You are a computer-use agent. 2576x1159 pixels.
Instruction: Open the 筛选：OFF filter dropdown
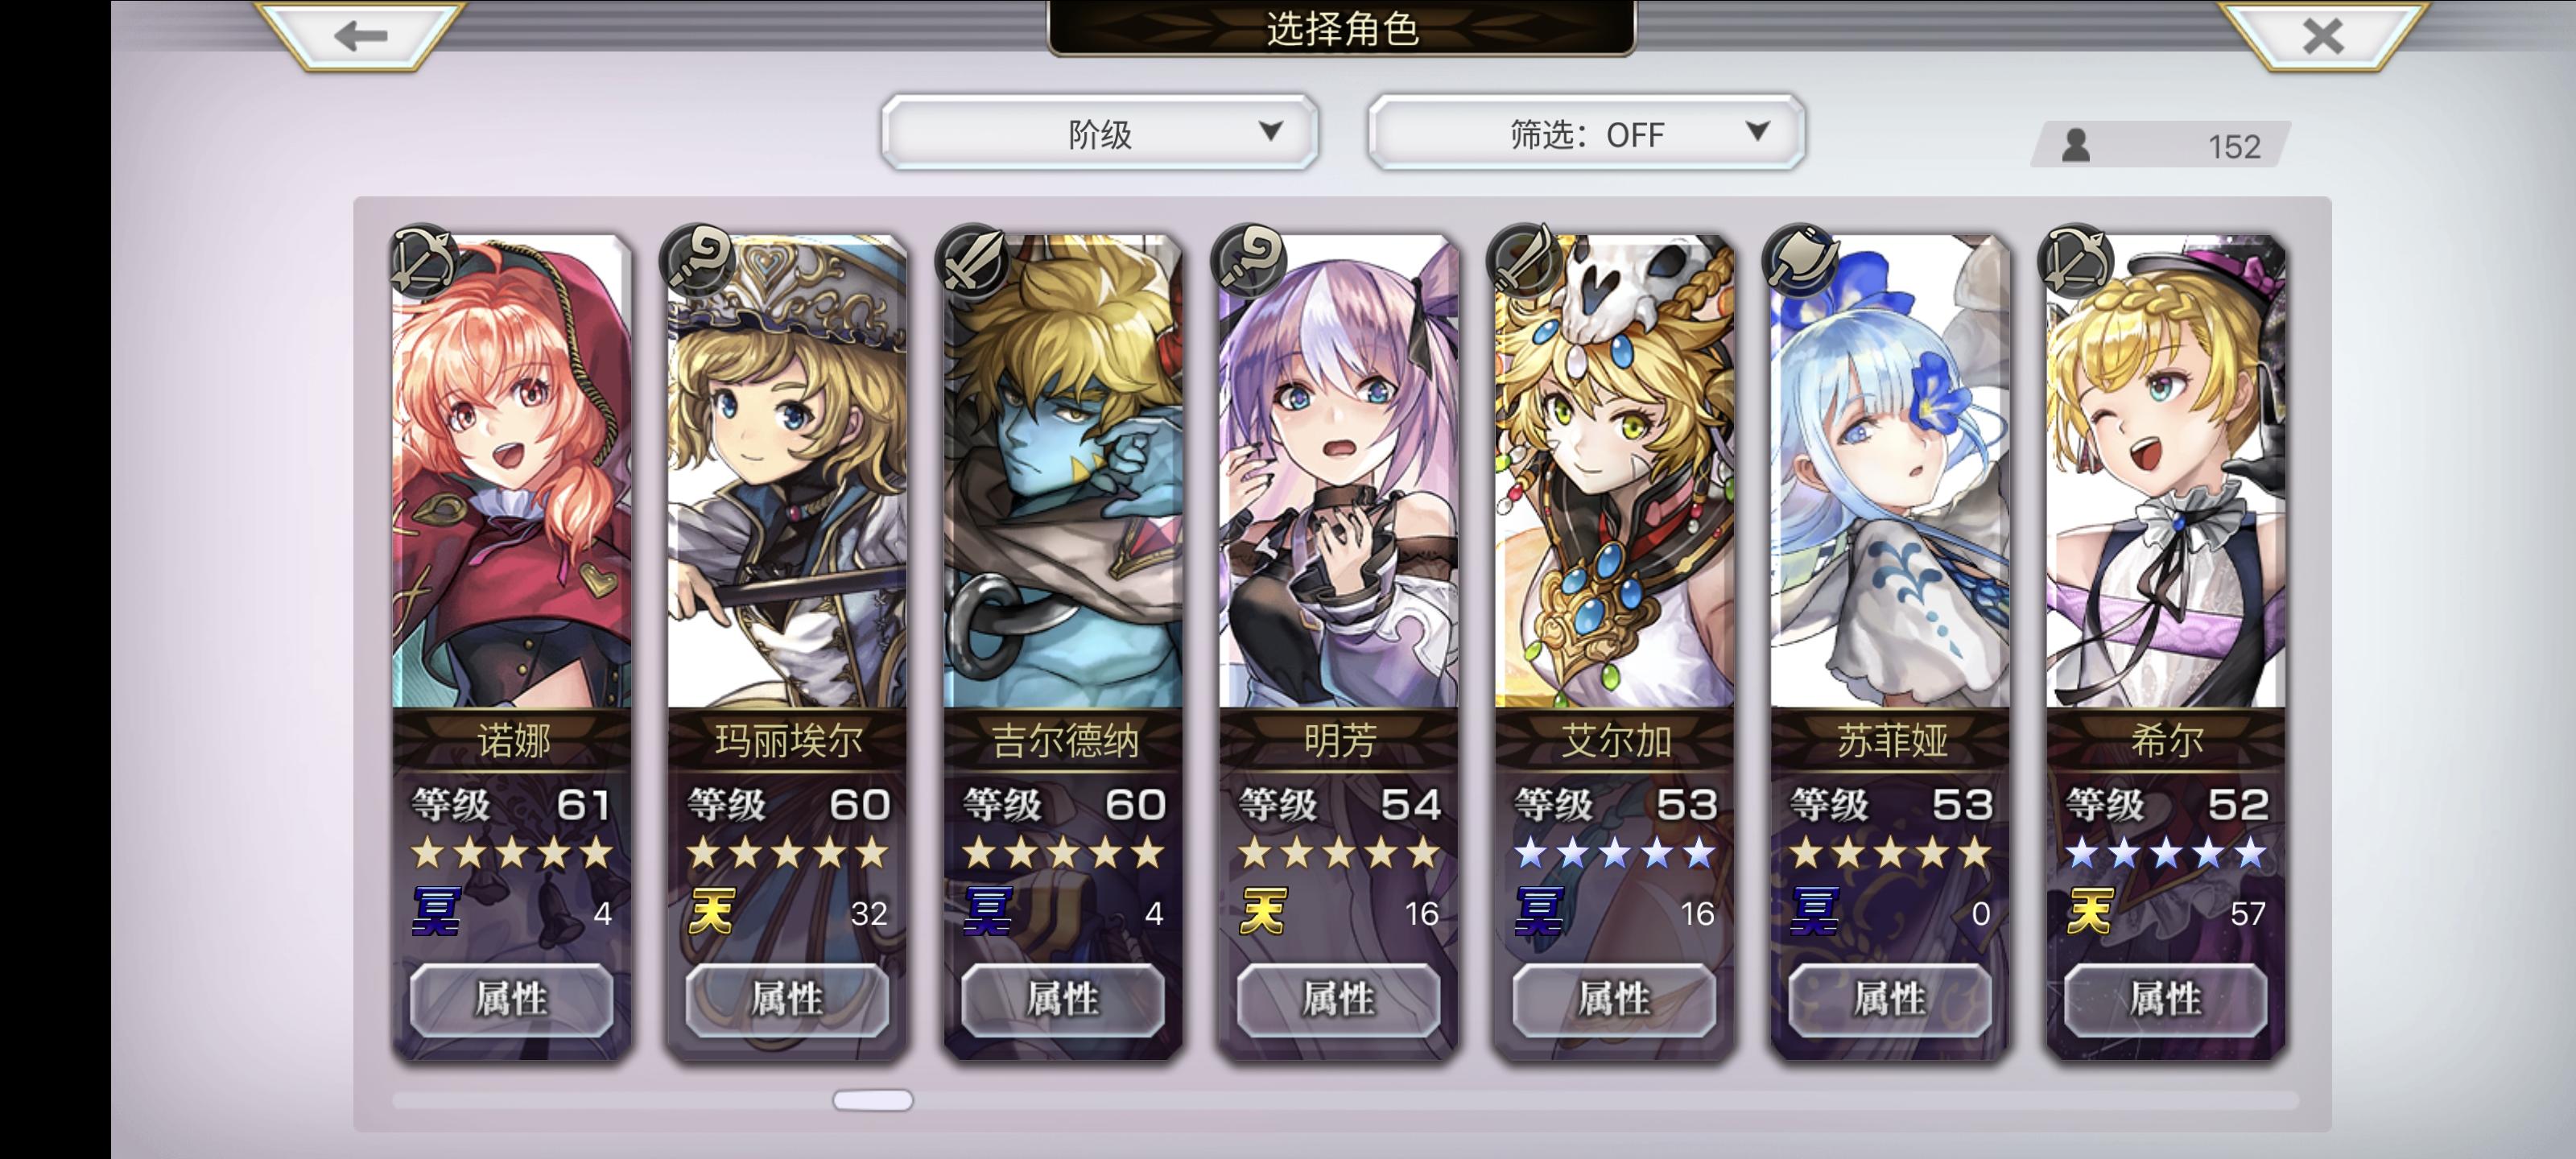pyautogui.click(x=1586, y=133)
